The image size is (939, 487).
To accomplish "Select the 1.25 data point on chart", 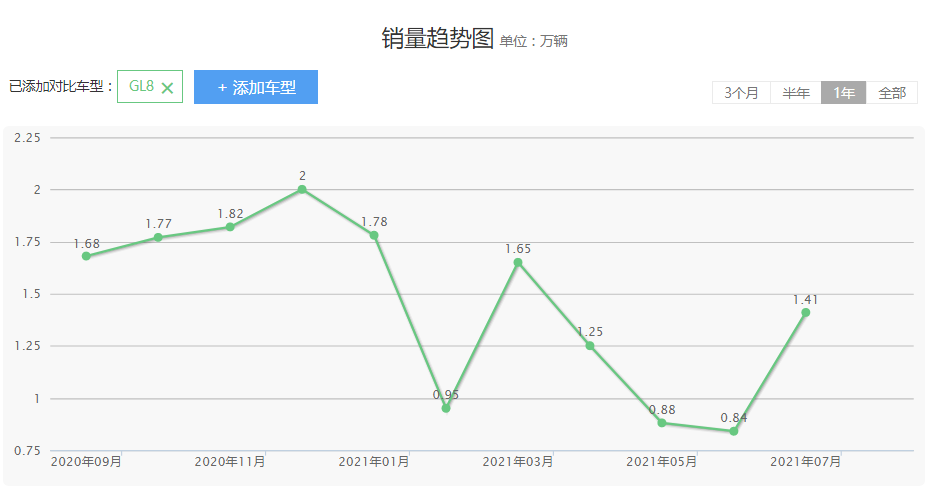I will [x=590, y=346].
